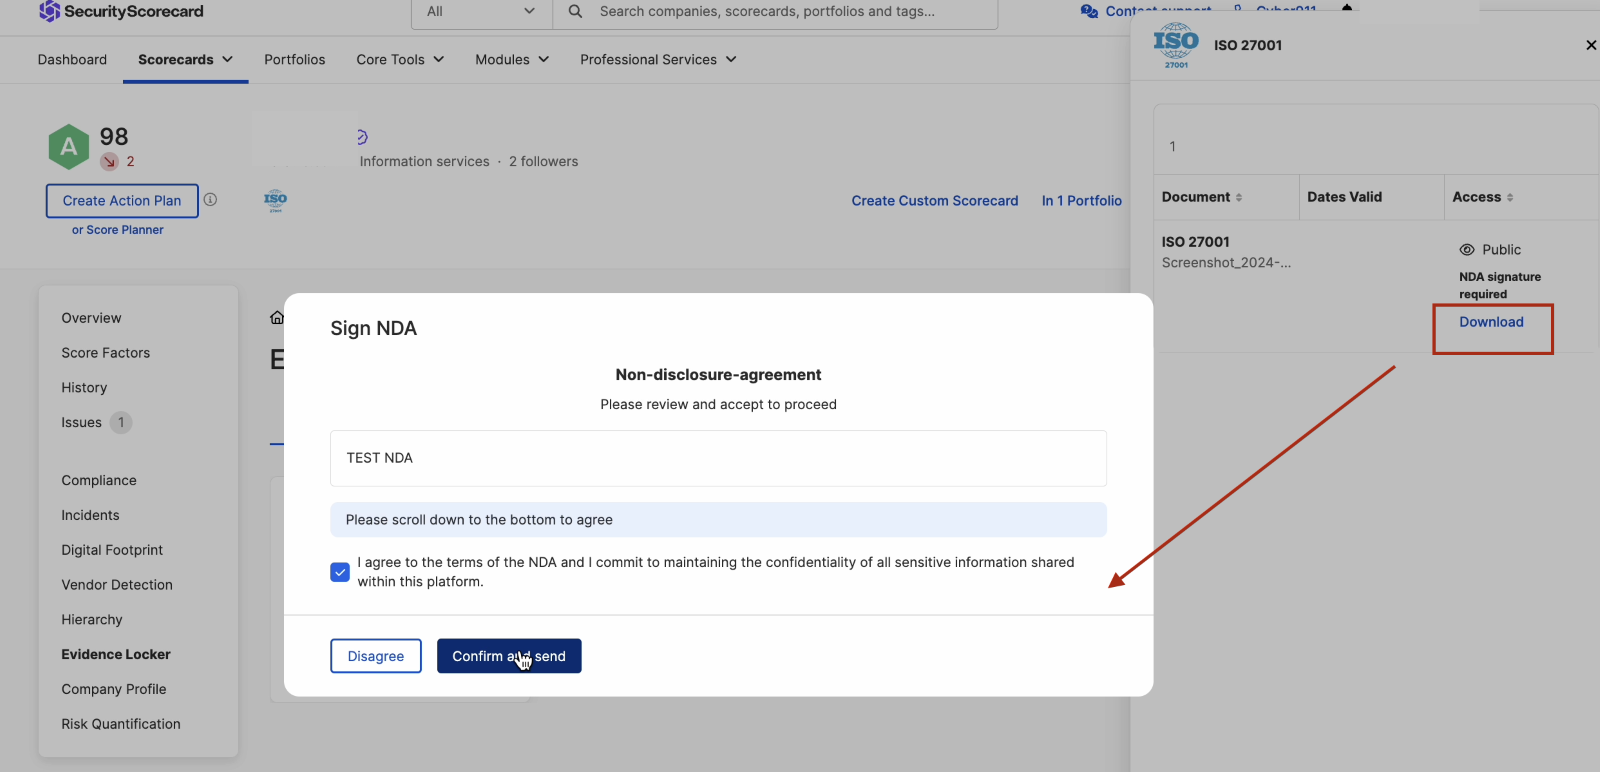1600x772 pixels.
Task: Open Digital Footprint in the sidebar
Action: point(112,551)
